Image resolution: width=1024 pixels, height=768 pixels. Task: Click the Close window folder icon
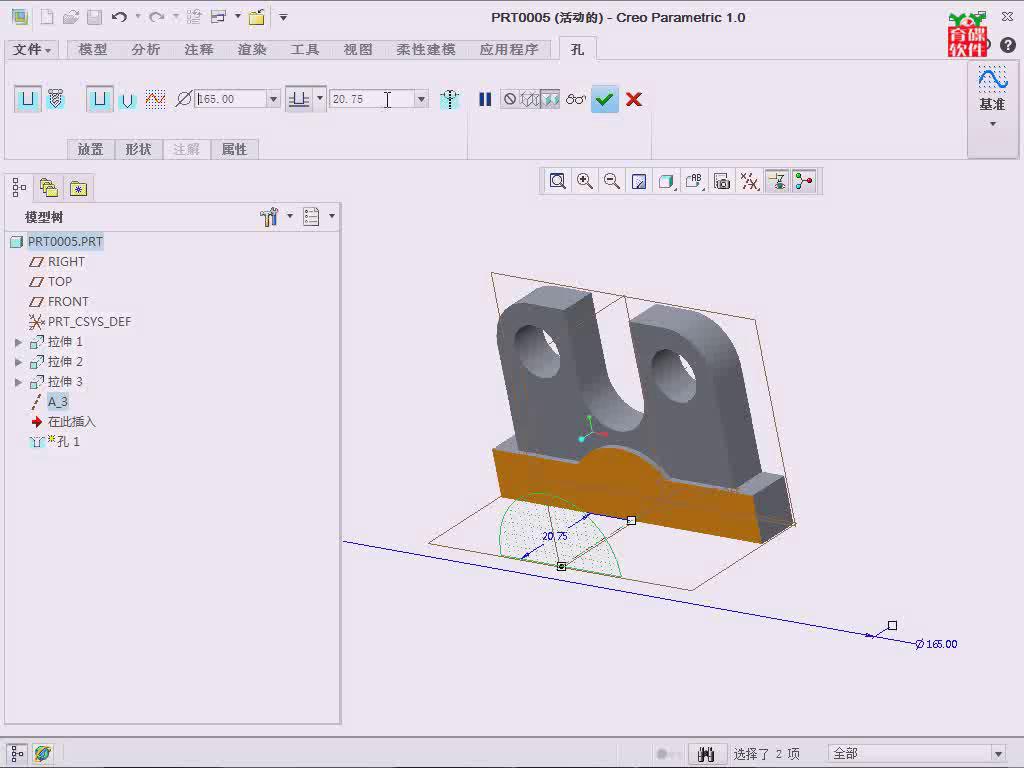pyautogui.click(x=257, y=17)
